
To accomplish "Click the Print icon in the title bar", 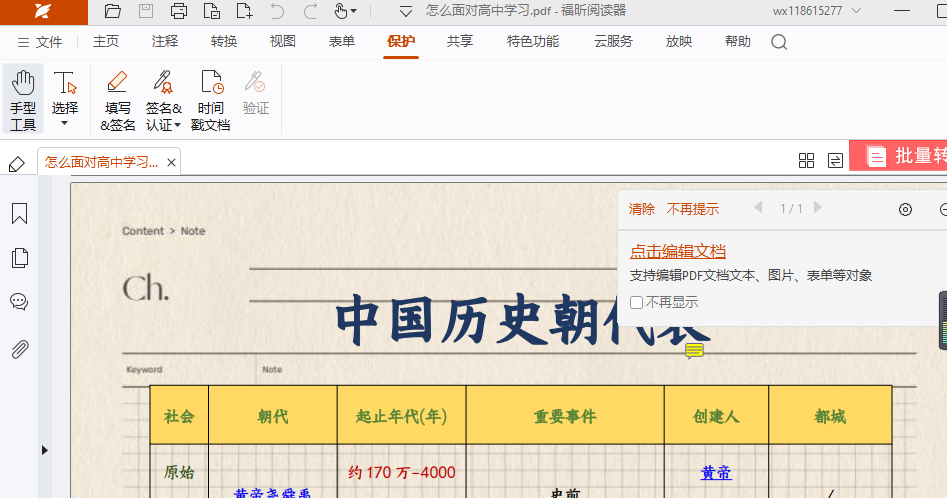I will point(179,12).
